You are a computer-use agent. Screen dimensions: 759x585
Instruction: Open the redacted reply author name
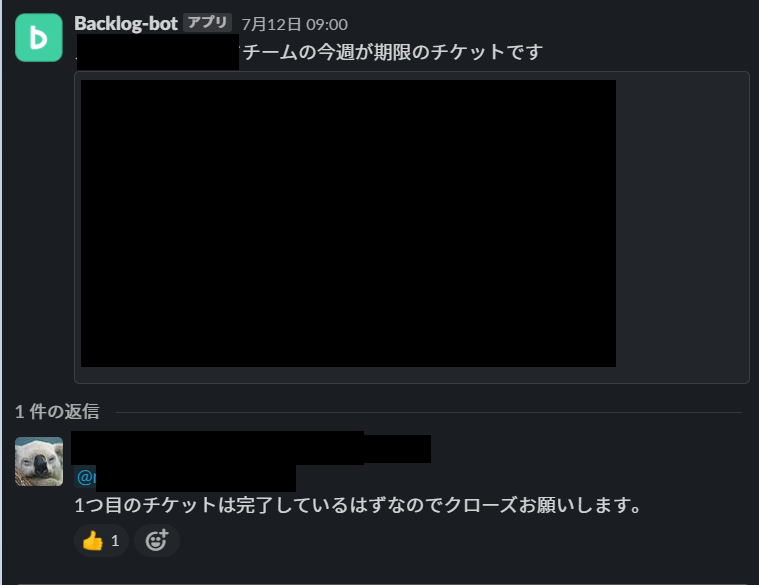click(x=218, y=448)
